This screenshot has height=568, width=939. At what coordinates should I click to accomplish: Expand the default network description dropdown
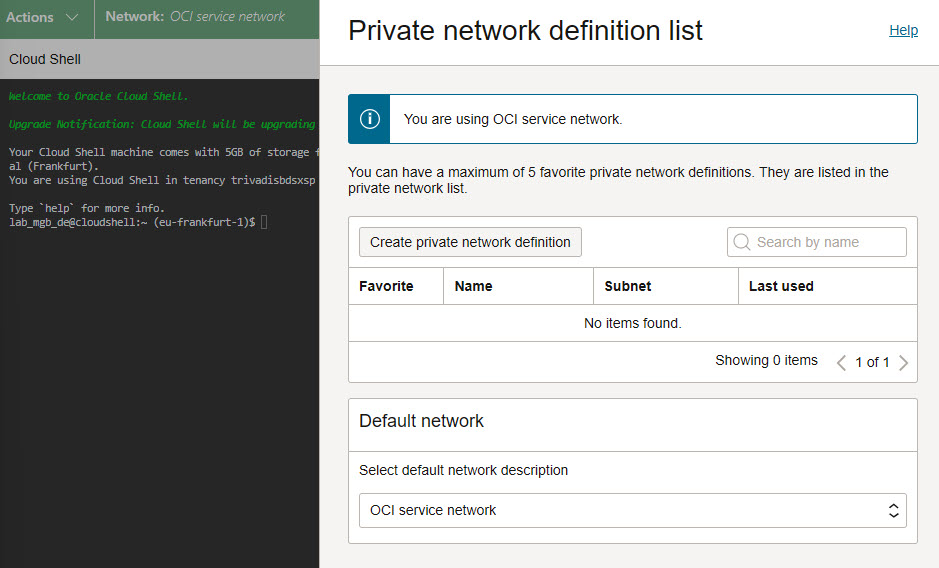click(632, 510)
